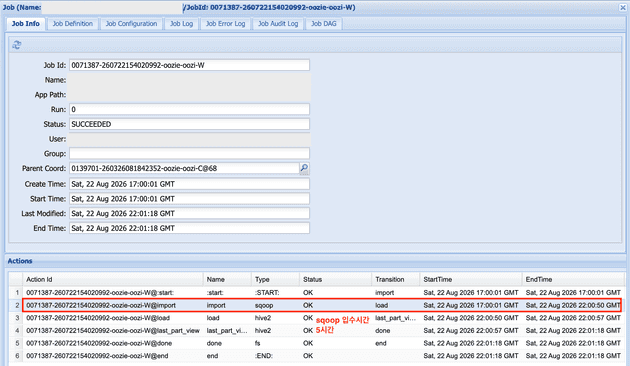Click the 'load' transition cell in import row
Viewport: 630px width, 366px height.
pyautogui.click(x=381, y=305)
